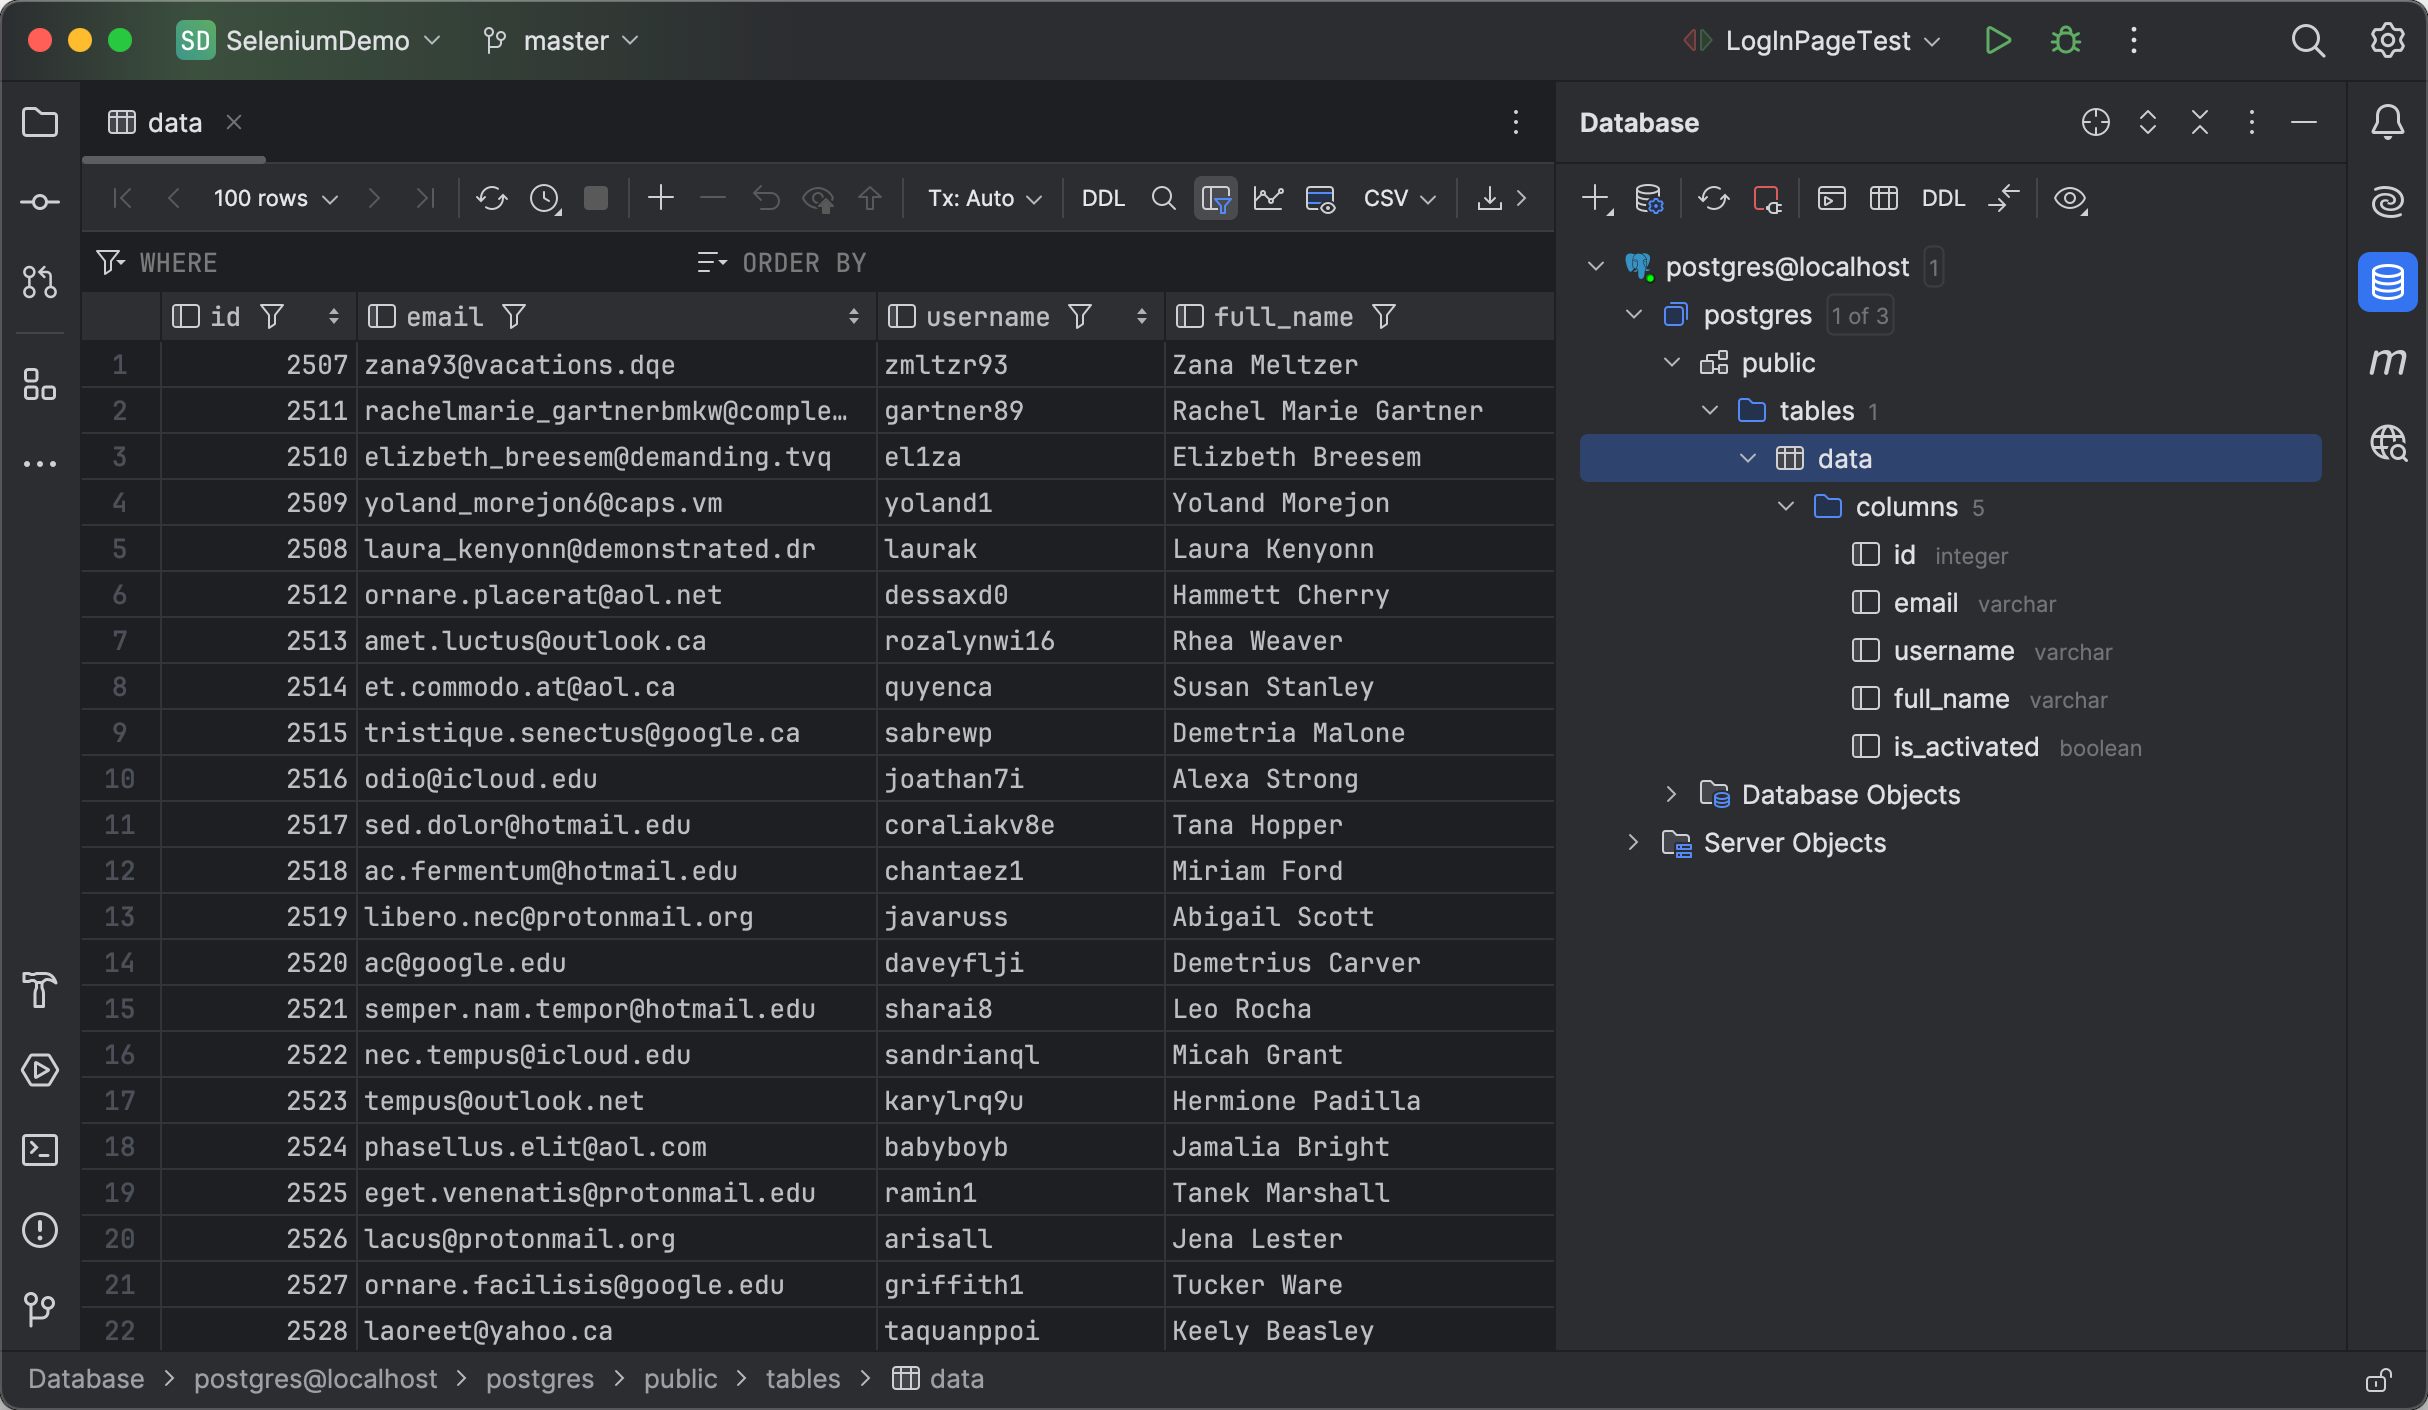This screenshot has width=2428, height=1410.
Task: Click the export data download icon
Action: point(1489,198)
